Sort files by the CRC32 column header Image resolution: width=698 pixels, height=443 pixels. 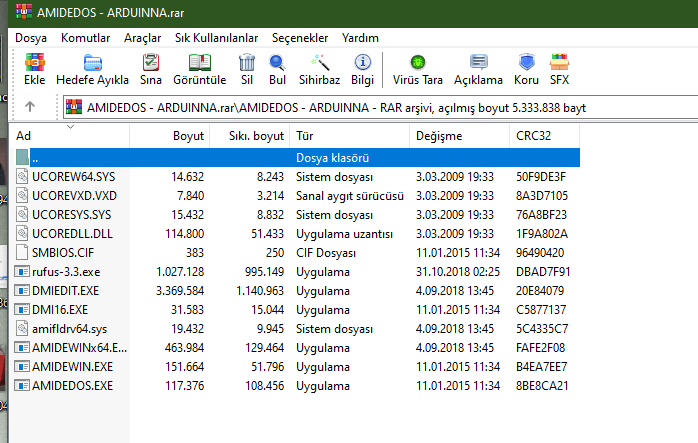544,136
